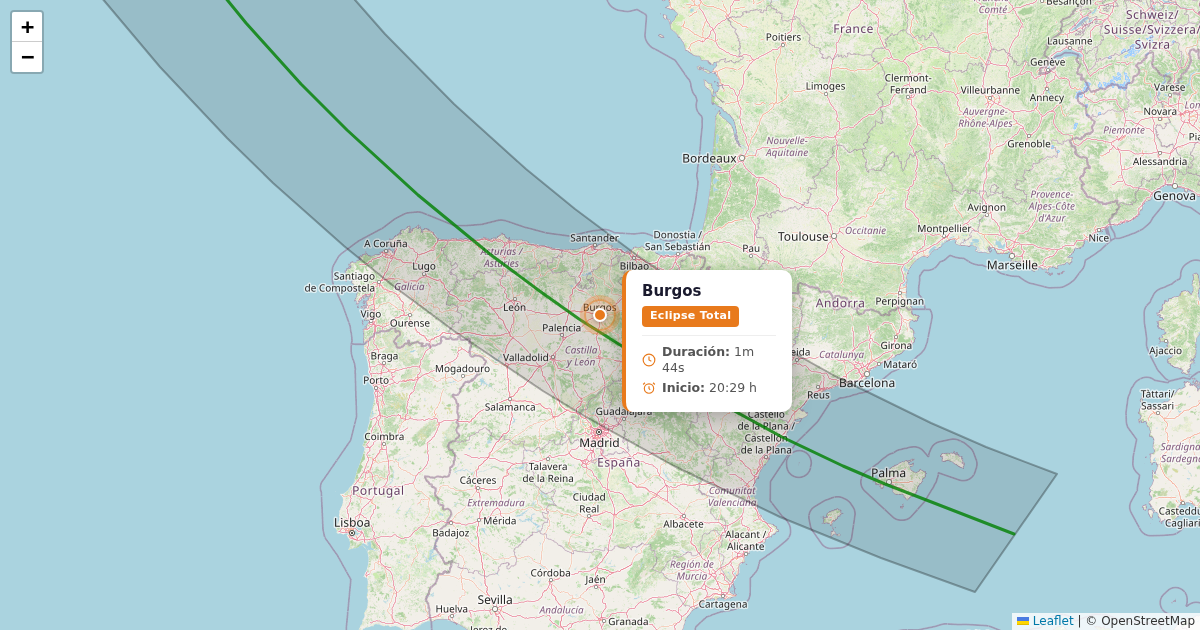Click the Andorra label
This screenshot has width=1200, height=630.
[x=840, y=303]
